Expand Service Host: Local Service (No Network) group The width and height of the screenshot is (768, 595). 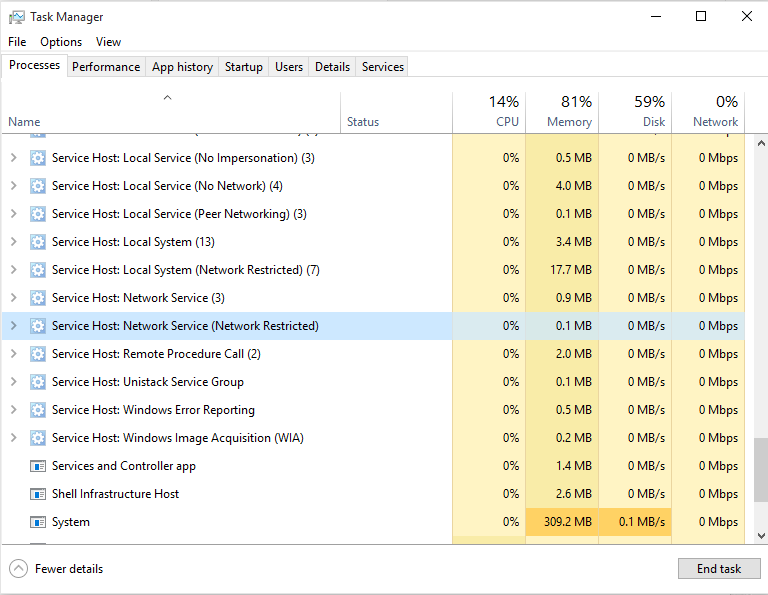coord(14,186)
